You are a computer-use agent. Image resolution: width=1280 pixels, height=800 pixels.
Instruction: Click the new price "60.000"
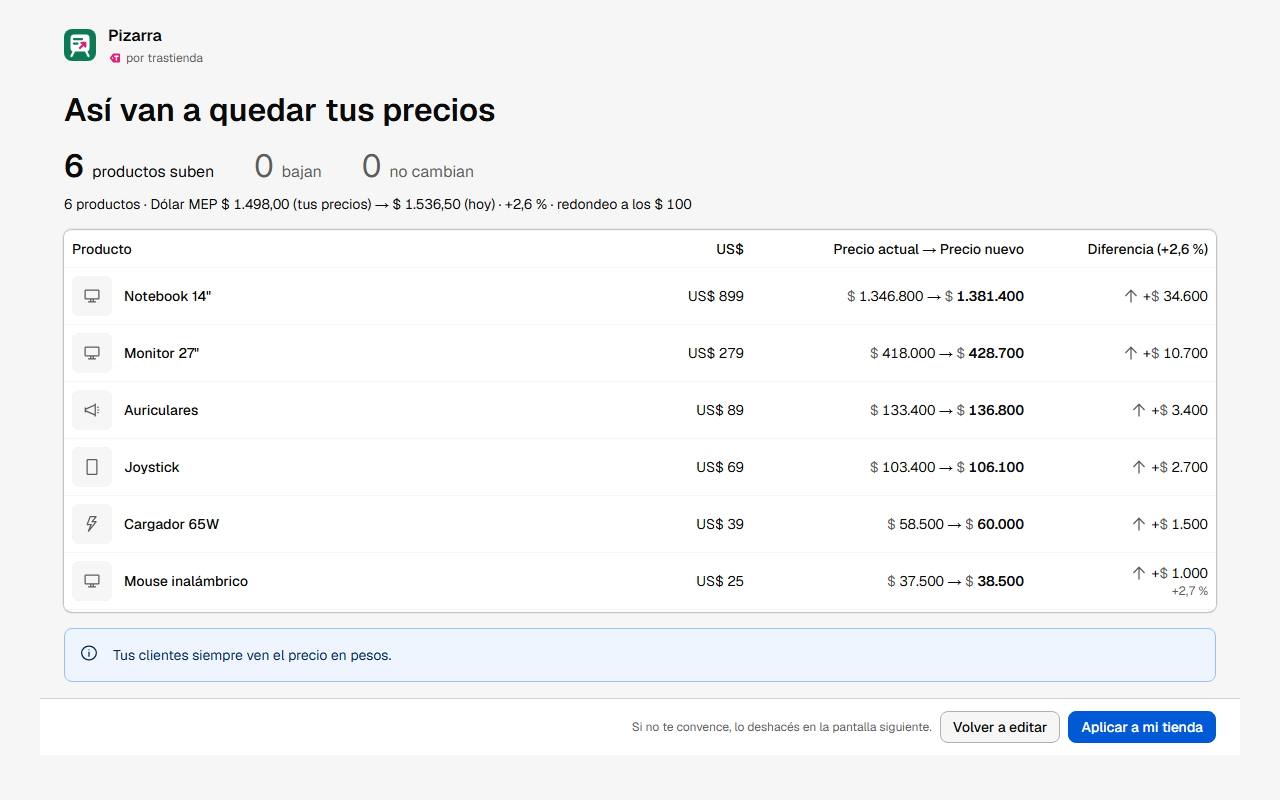coord(1001,524)
